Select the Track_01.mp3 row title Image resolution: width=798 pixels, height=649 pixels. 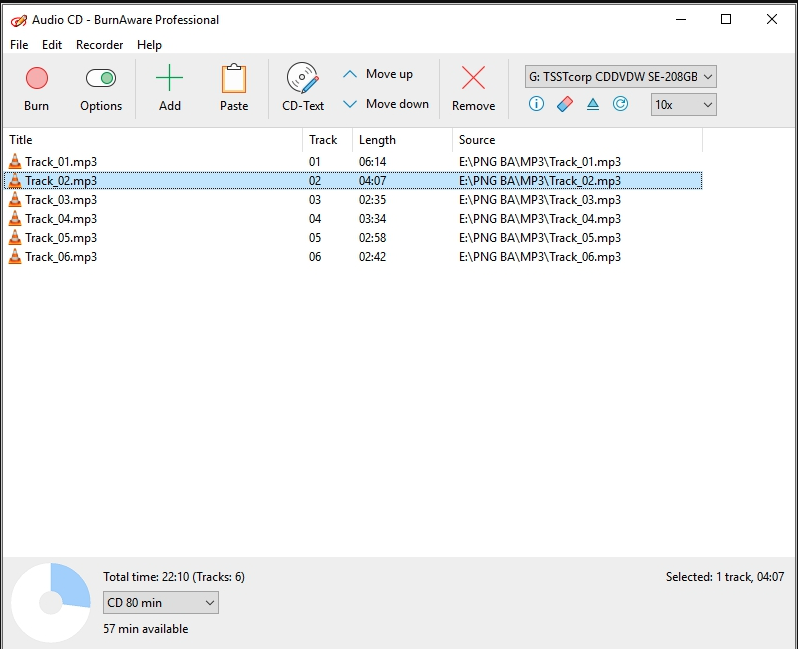coord(61,162)
